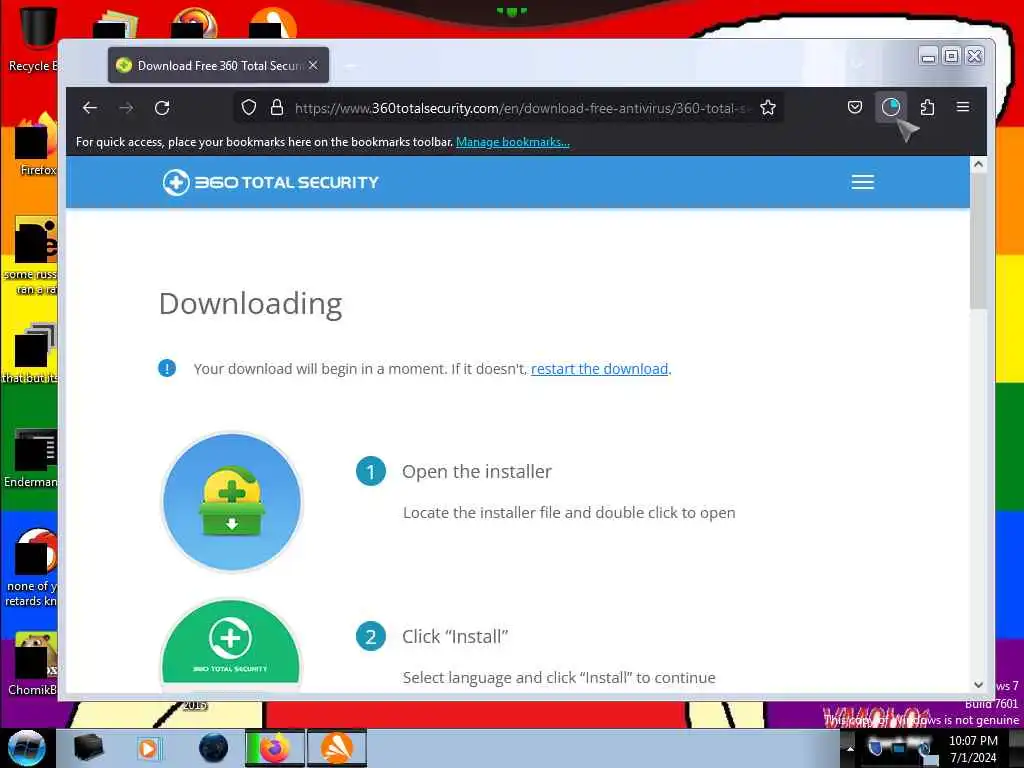Maximize the Firefox window

952,56
